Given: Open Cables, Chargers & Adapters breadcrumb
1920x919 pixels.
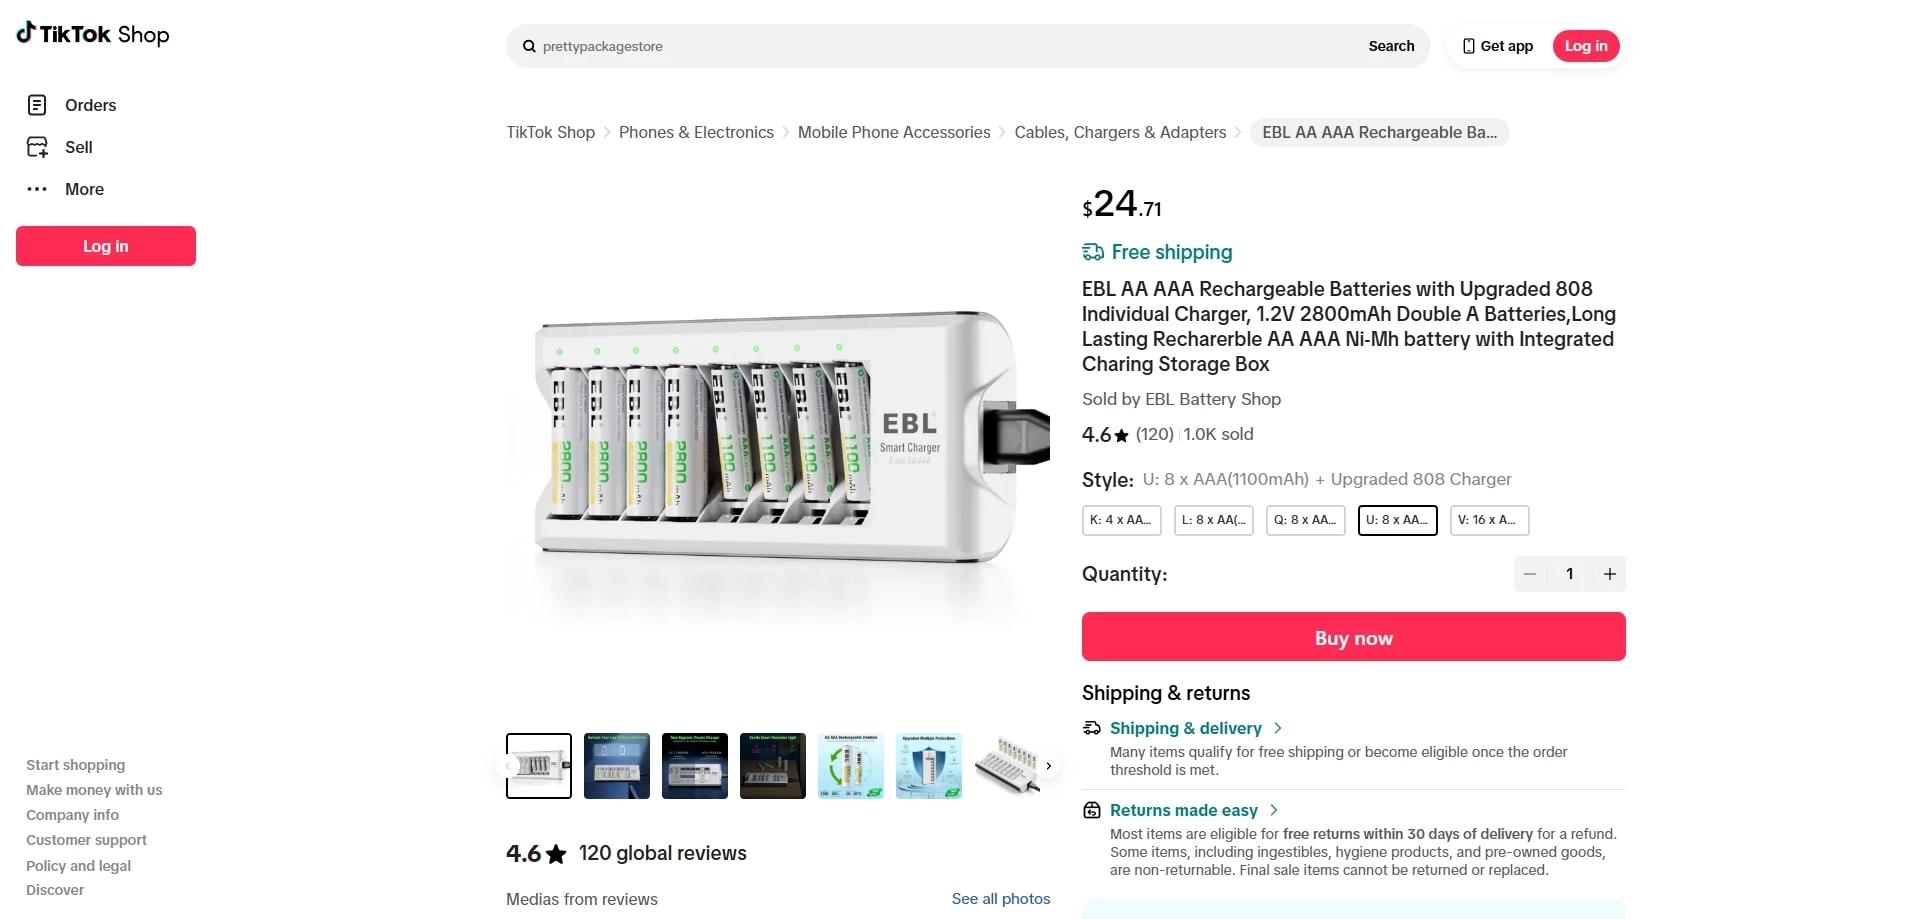Looking at the screenshot, I should [1120, 132].
